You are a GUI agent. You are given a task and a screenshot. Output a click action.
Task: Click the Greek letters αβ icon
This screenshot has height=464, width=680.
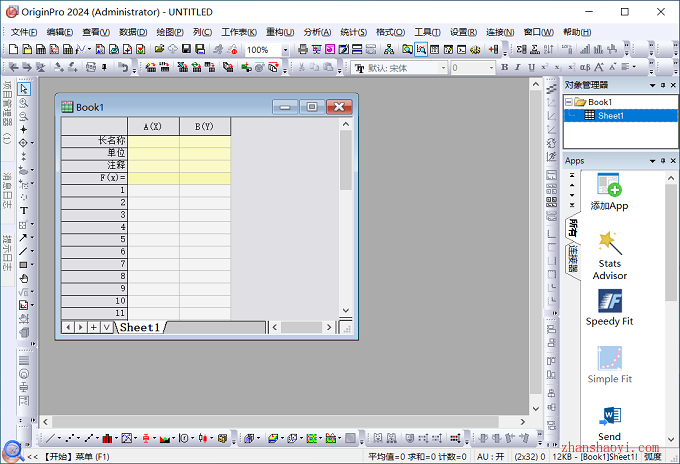(x=585, y=67)
